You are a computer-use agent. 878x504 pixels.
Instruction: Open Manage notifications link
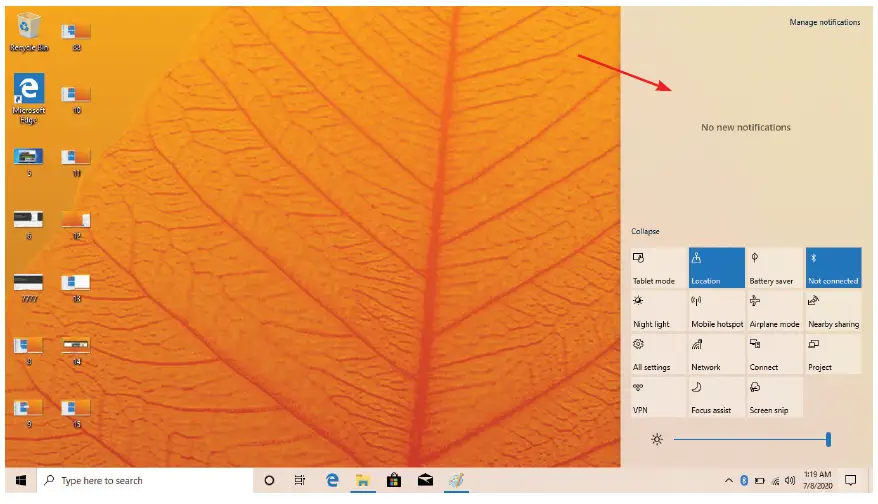(824, 22)
